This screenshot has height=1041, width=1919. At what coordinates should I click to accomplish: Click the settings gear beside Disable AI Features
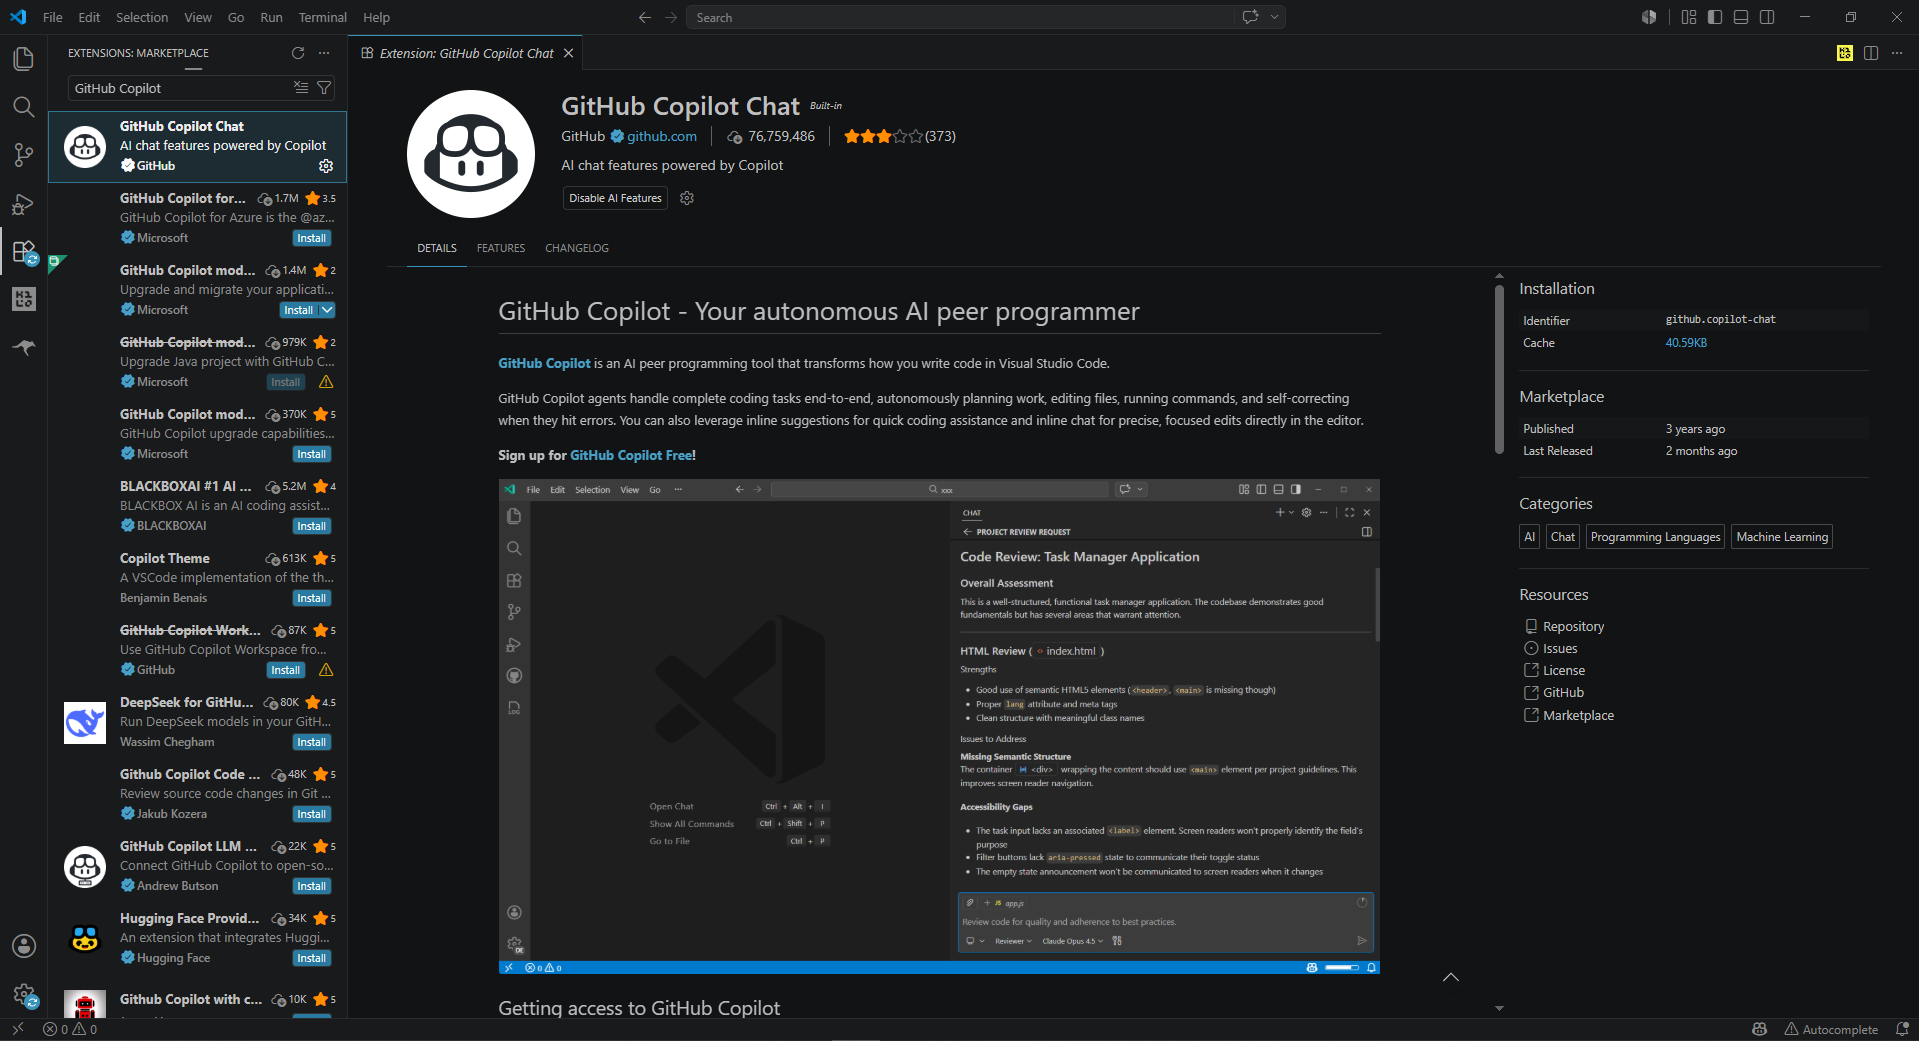pos(687,198)
